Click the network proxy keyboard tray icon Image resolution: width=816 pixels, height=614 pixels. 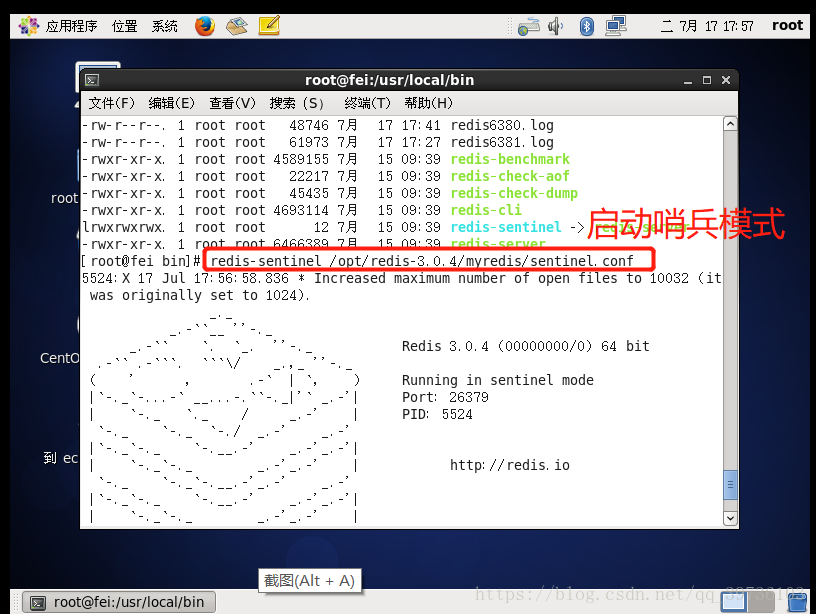(x=528, y=27)
